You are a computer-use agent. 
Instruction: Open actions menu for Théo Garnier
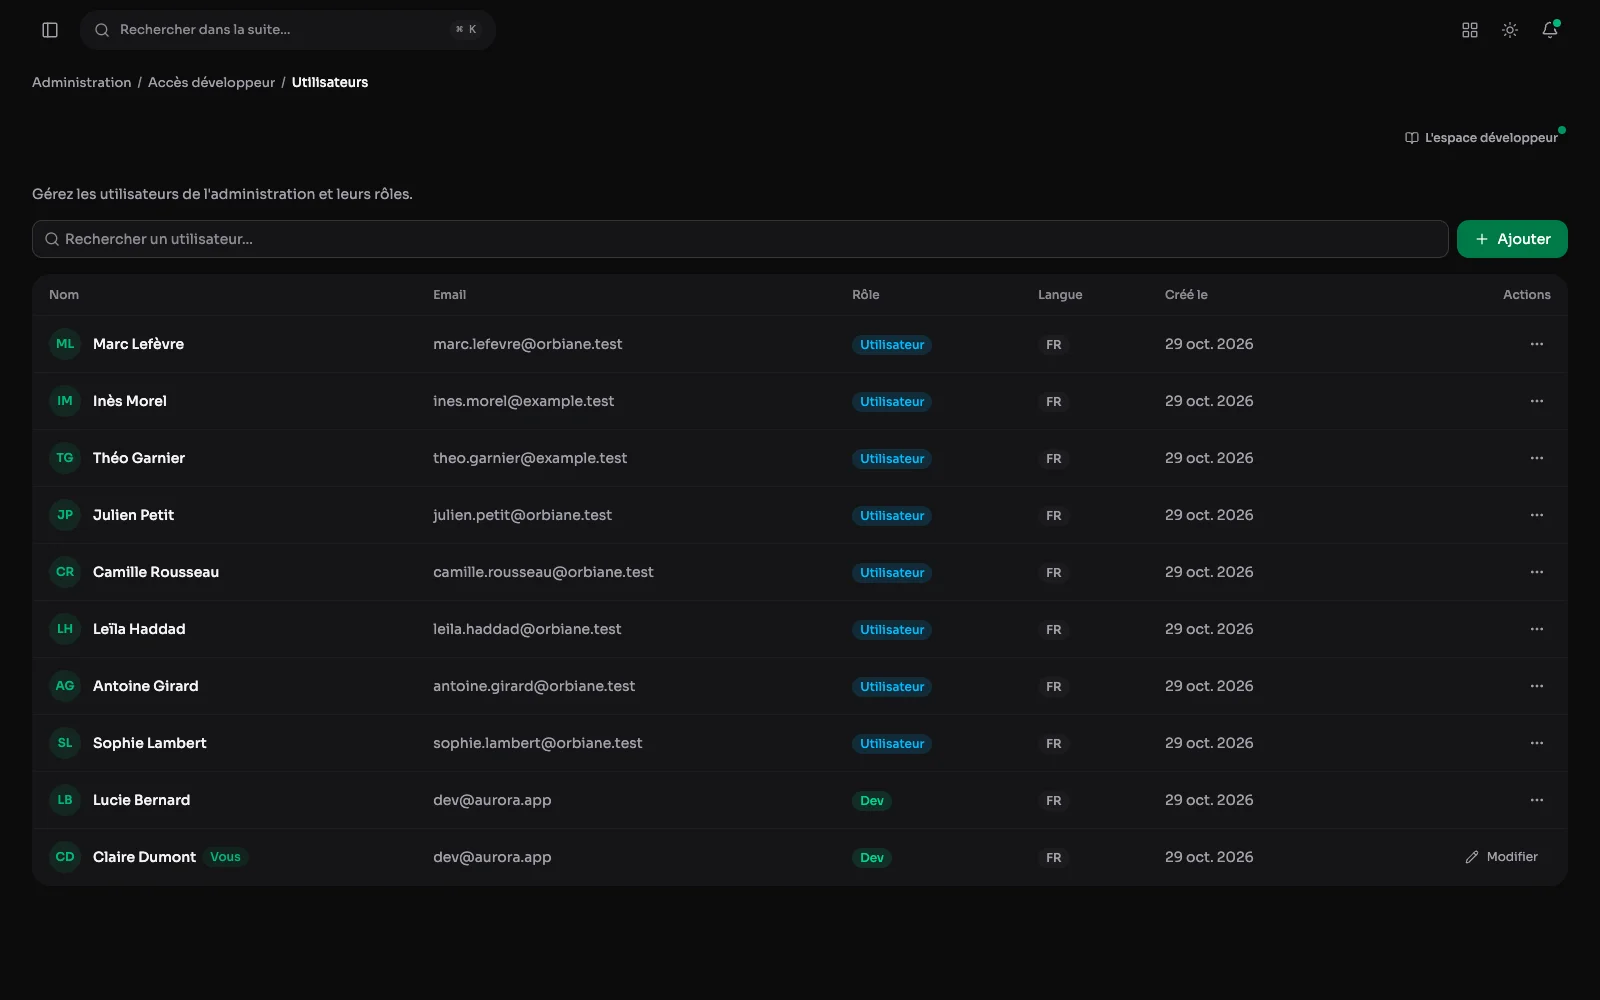(1537, 458)
